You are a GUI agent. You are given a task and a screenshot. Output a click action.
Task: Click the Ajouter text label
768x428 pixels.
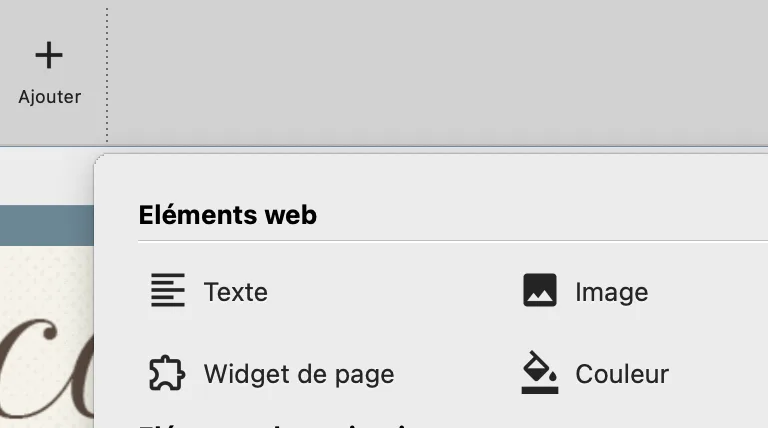coord(49,97)
